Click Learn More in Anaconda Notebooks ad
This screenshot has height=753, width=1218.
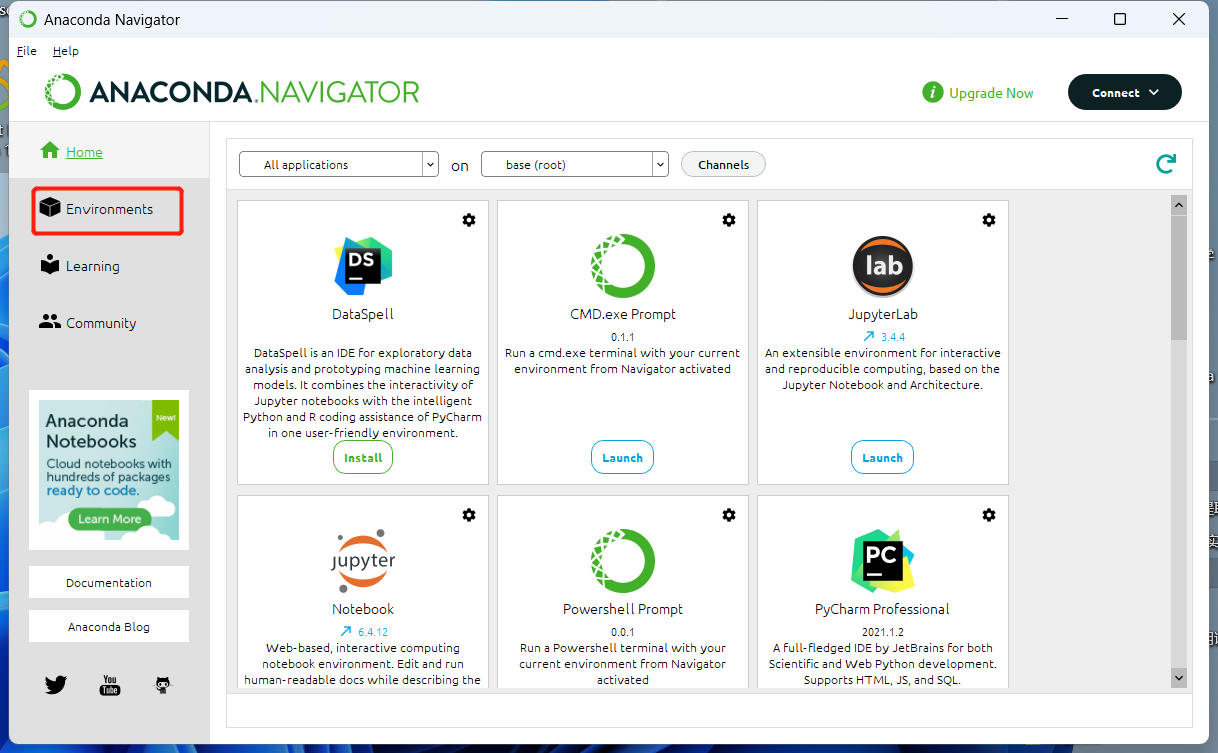110,519
